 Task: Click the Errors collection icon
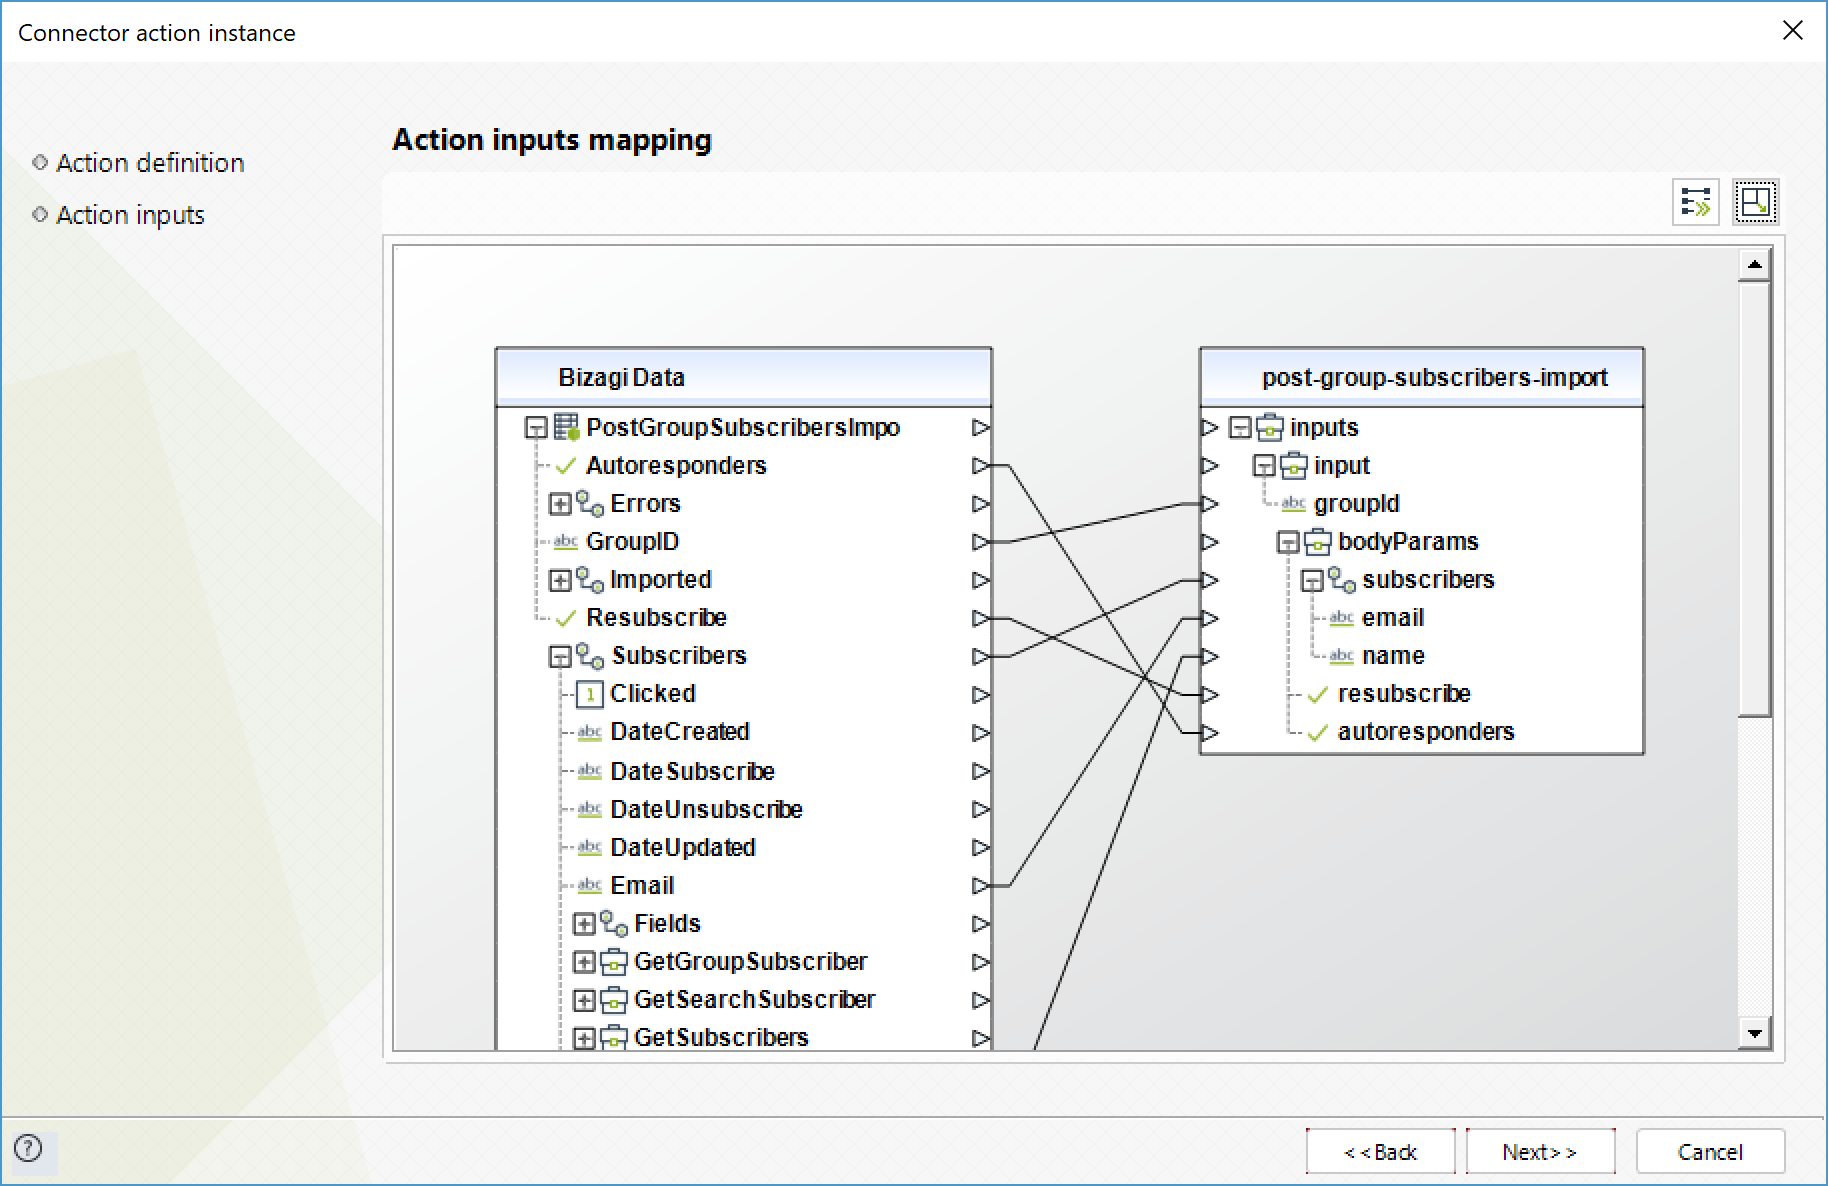point(590,504)
